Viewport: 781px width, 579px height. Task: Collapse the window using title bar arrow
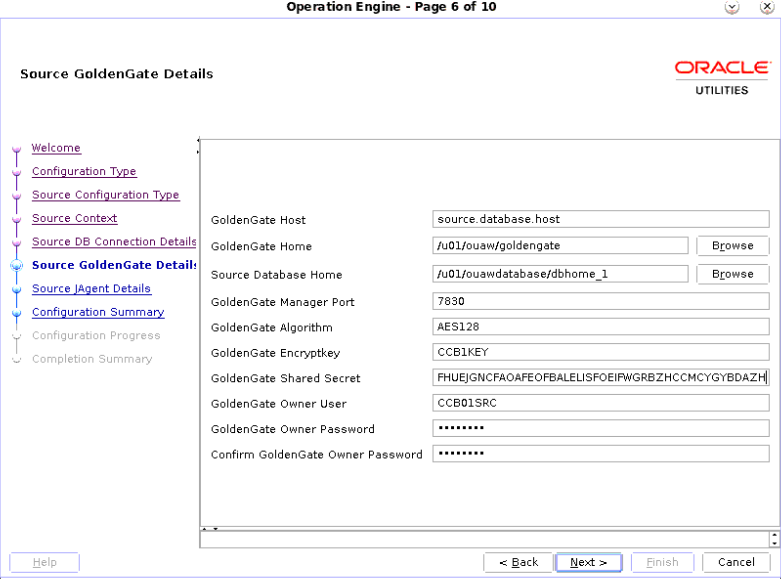(732, 7)
